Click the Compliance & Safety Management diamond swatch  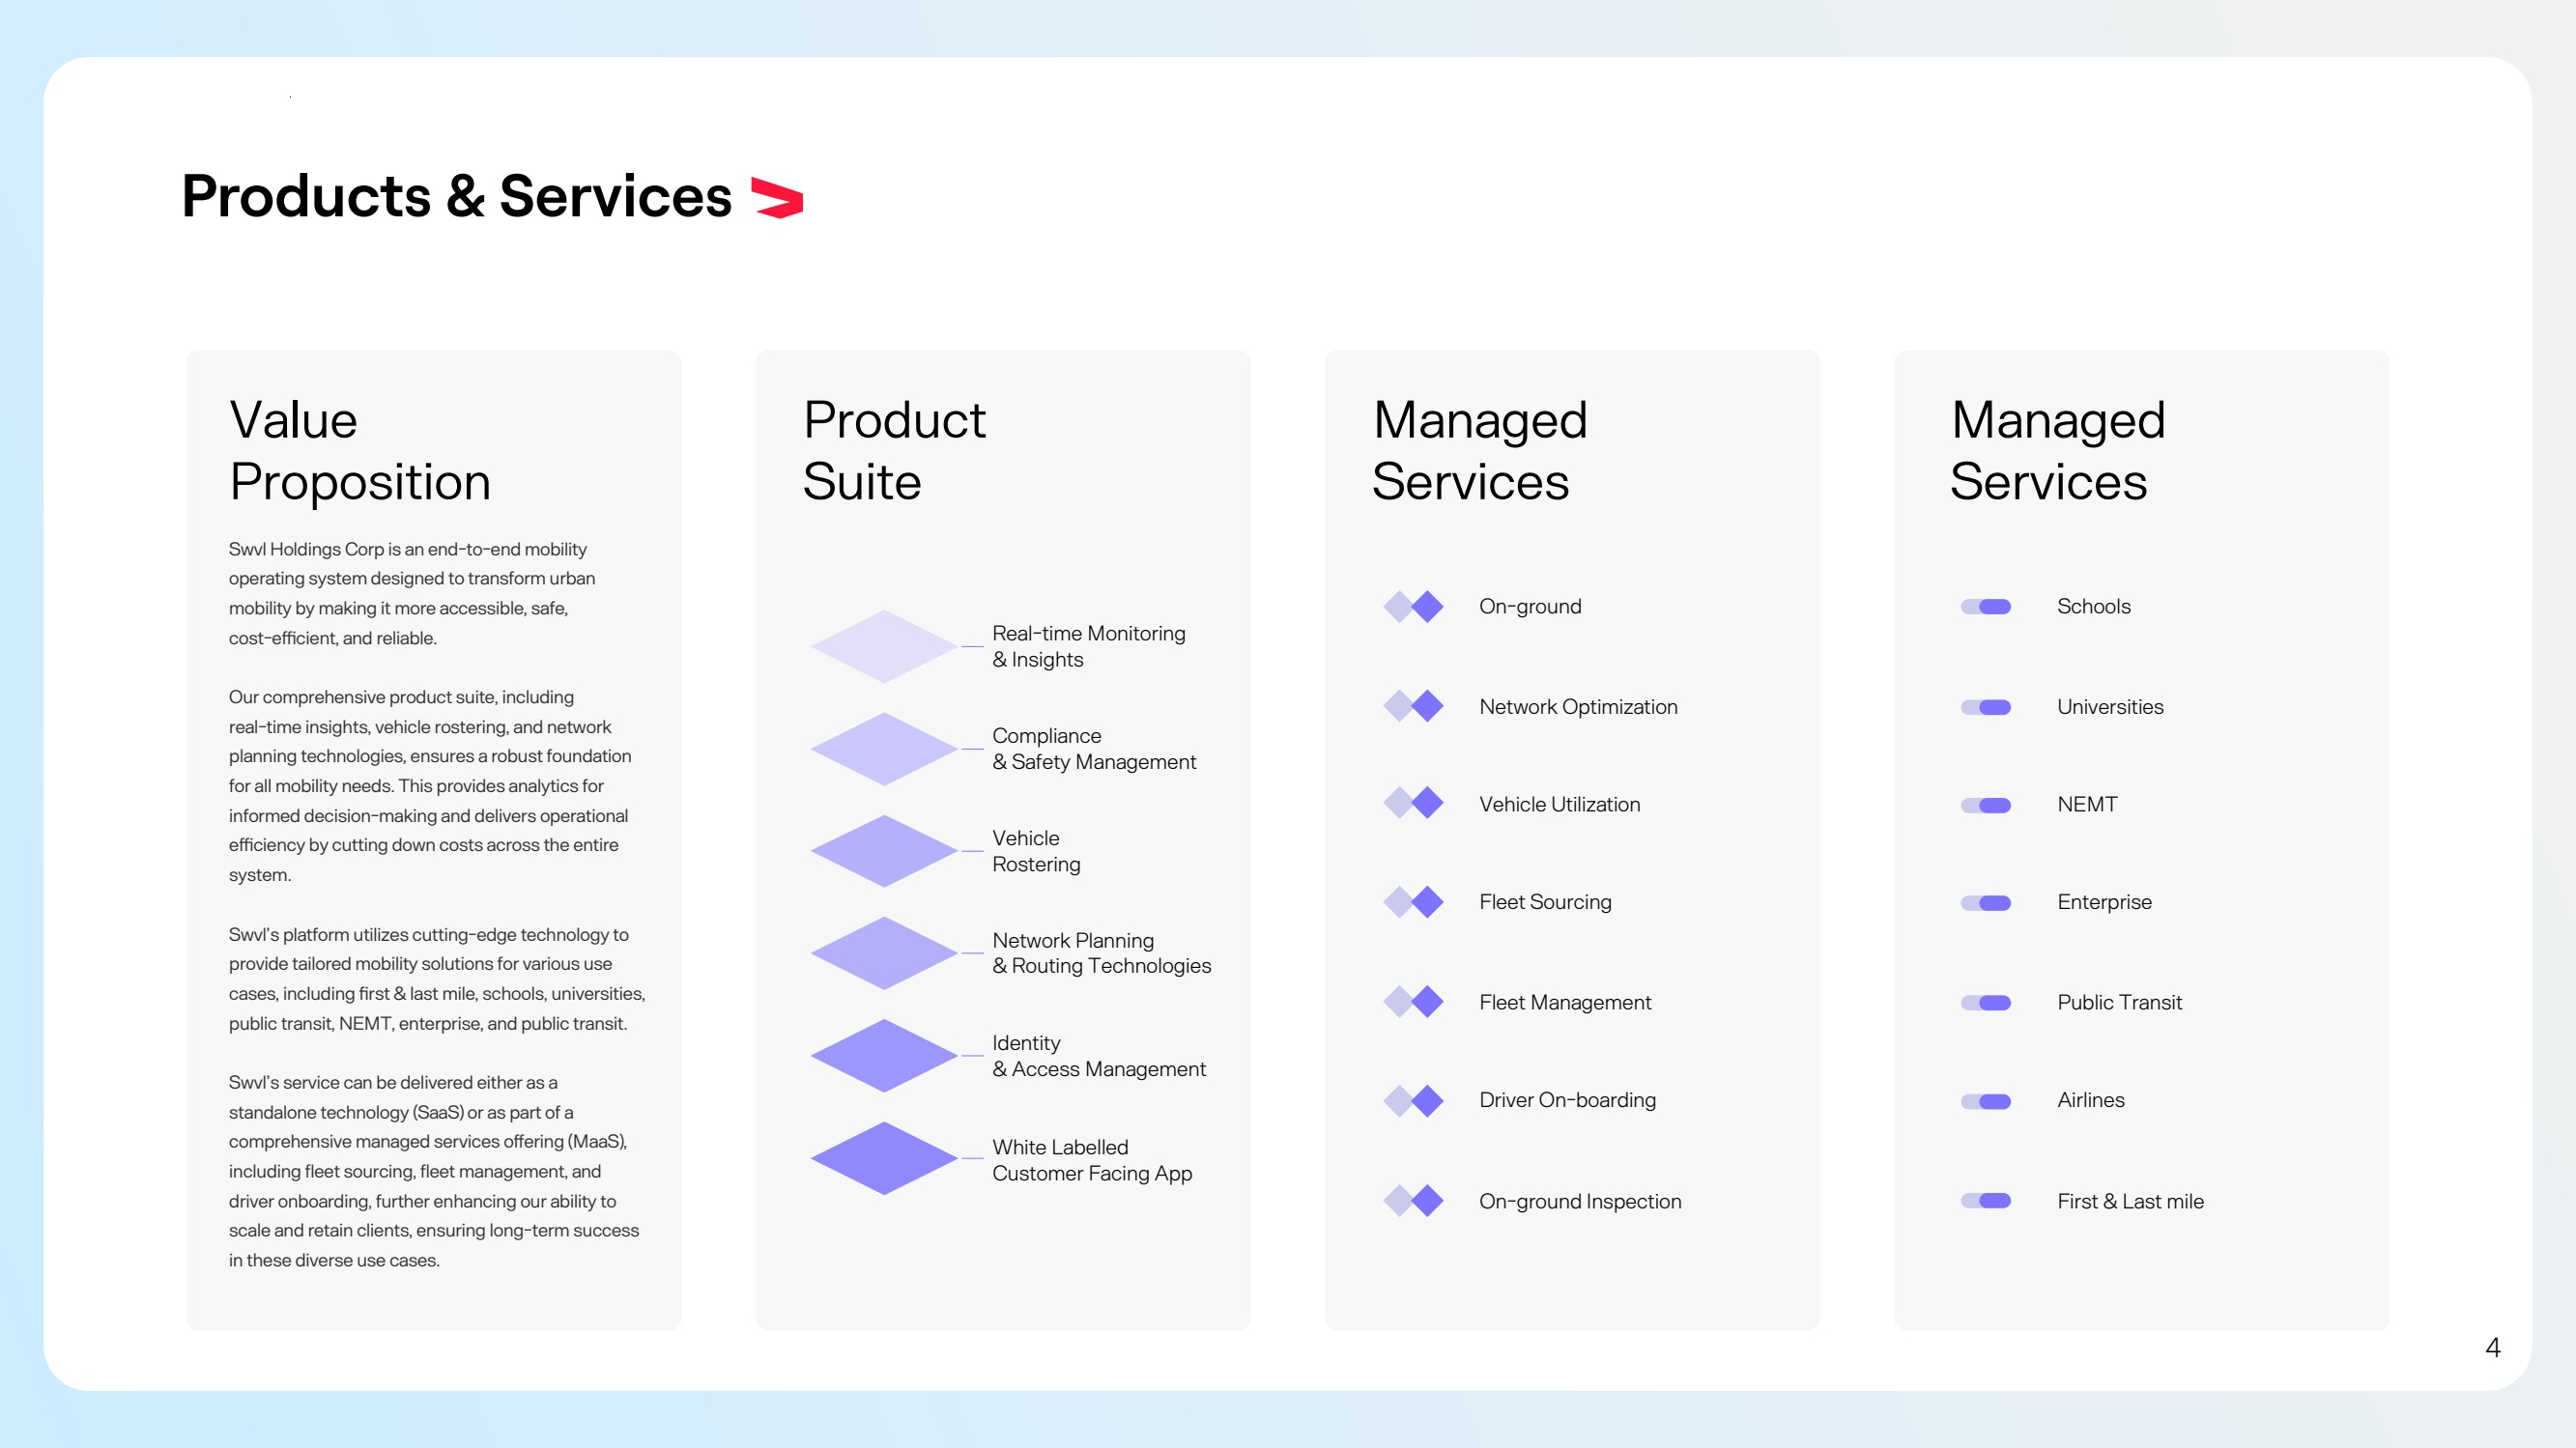pyautogui.click(x=884, y=749)
